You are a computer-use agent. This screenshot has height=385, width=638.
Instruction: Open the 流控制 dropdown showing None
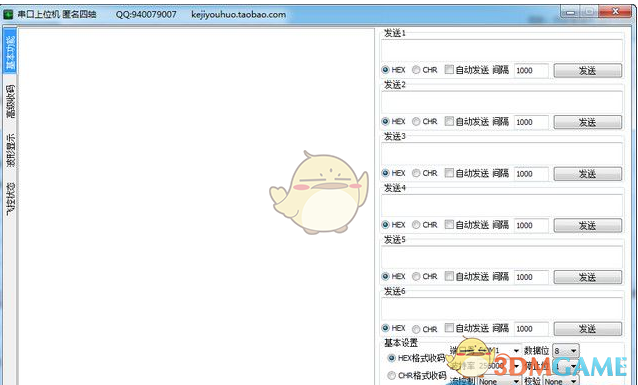(499, 381)
